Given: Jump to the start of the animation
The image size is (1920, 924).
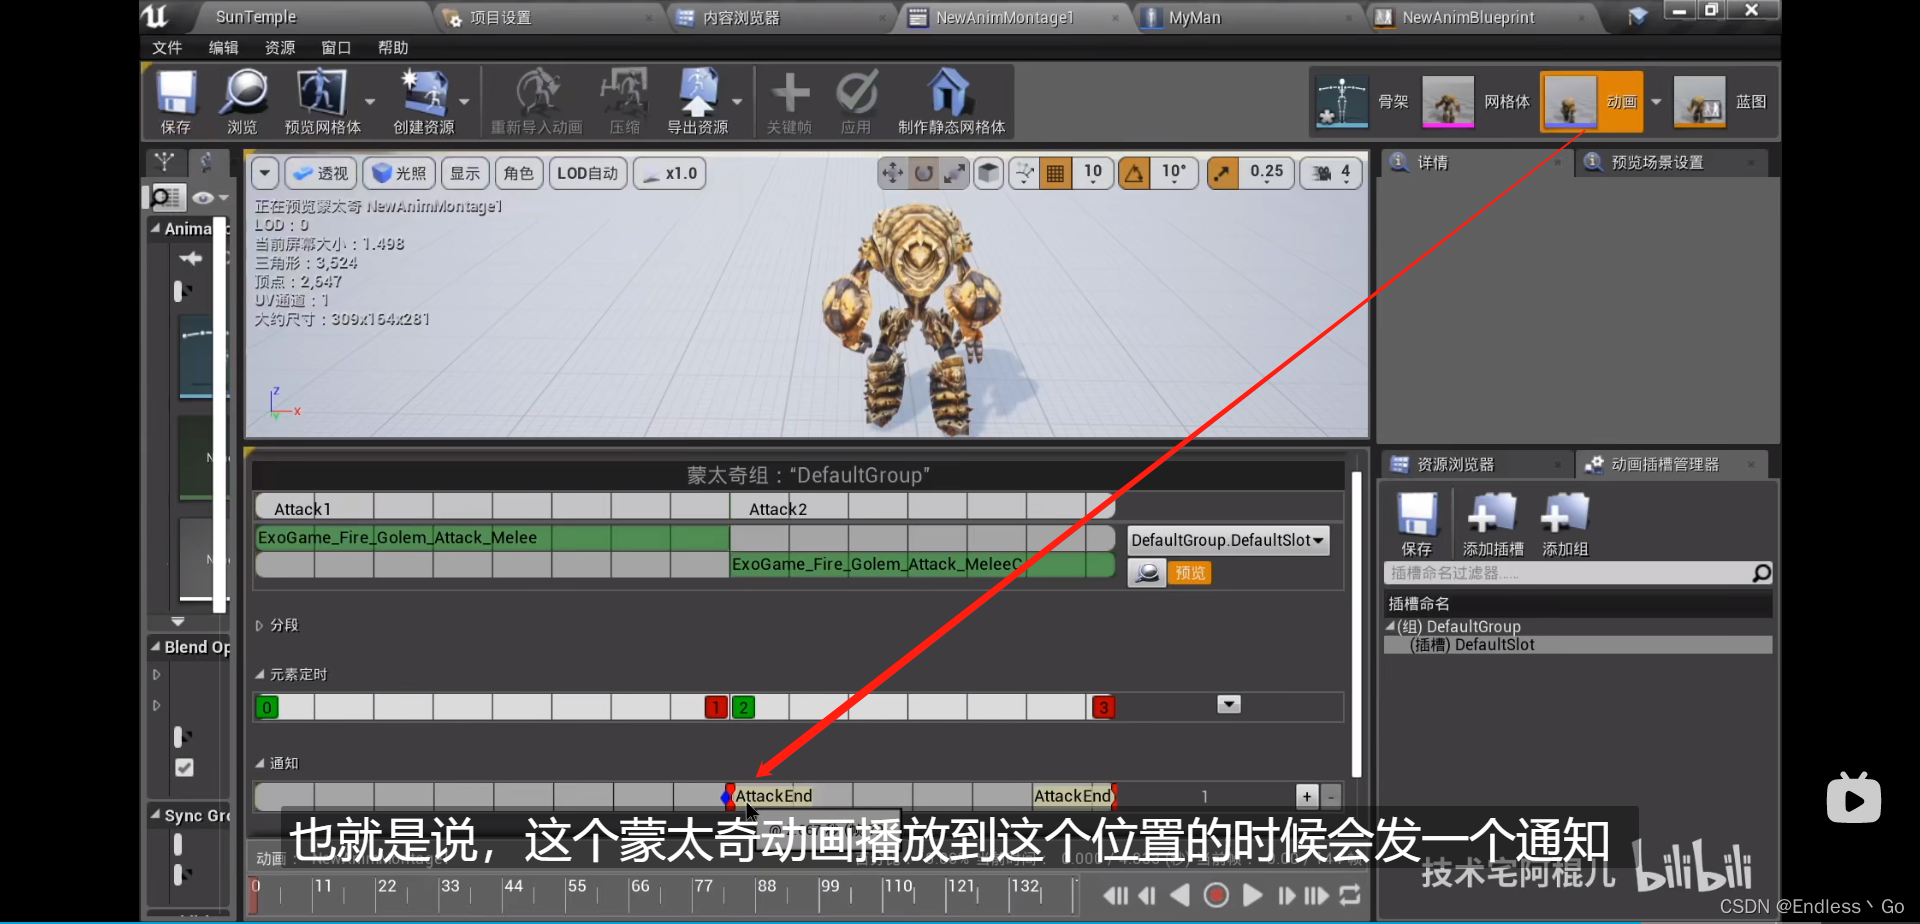Looking at the screenshot, I should coord(1115,895).
